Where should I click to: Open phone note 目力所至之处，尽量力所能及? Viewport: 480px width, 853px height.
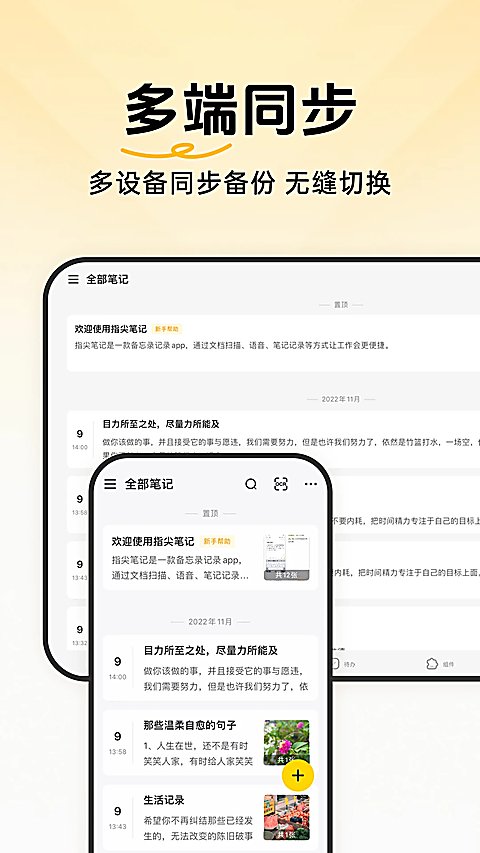point(211,667)
